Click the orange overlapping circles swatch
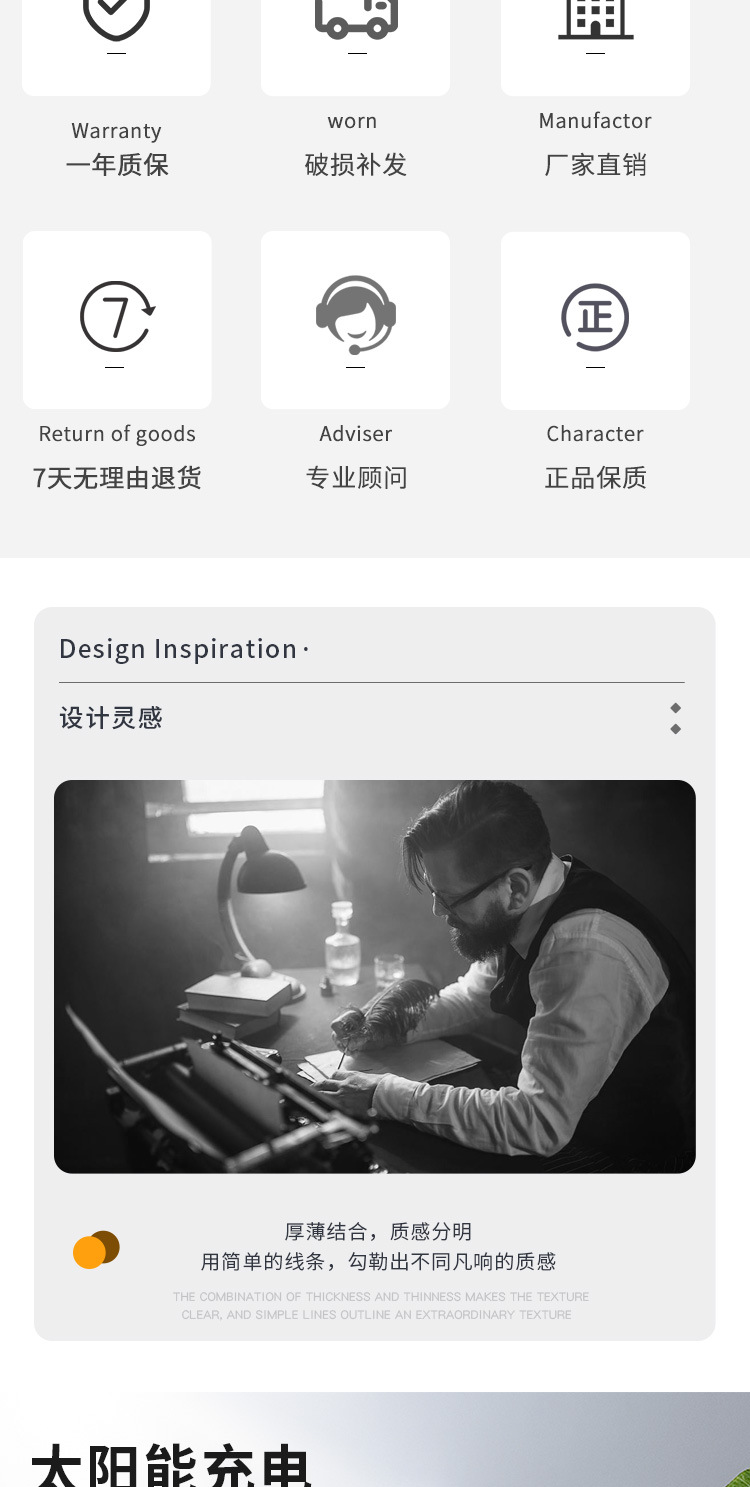 click(x=96, y=1250)
